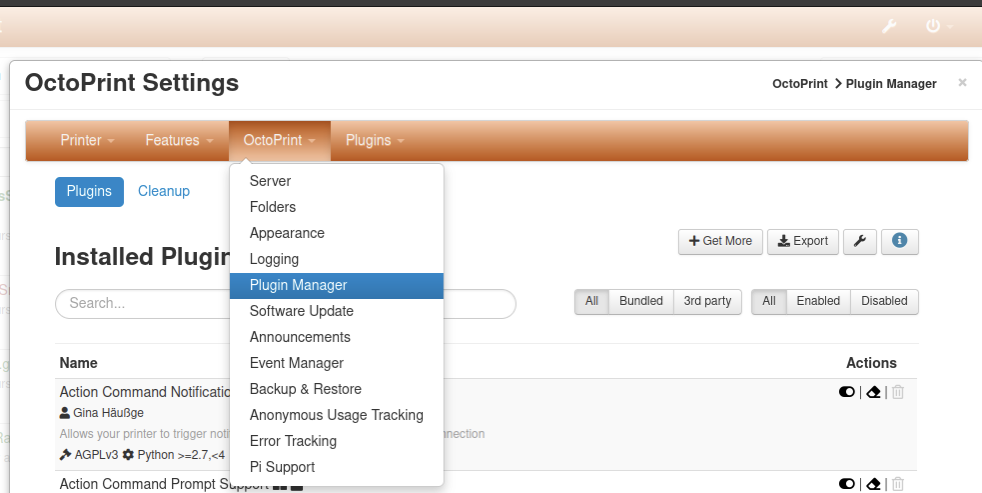Select All in the bundled/3rd party filter
The image size is (982, 493).
click(592, 301)
